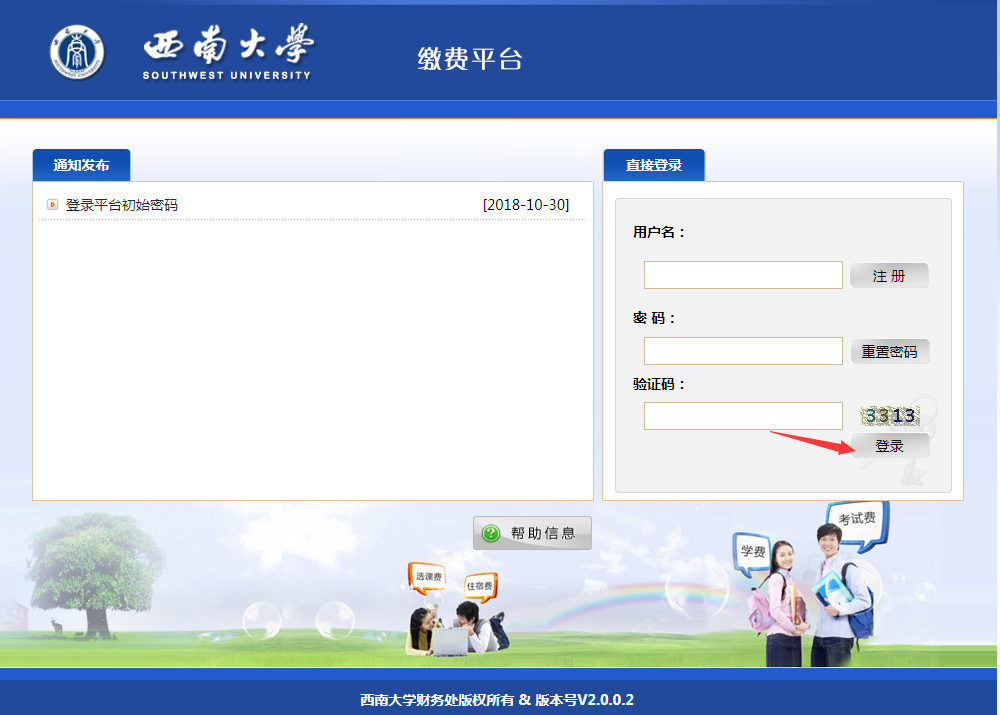Click the 选课费 speech bubble

click(427, 576)
